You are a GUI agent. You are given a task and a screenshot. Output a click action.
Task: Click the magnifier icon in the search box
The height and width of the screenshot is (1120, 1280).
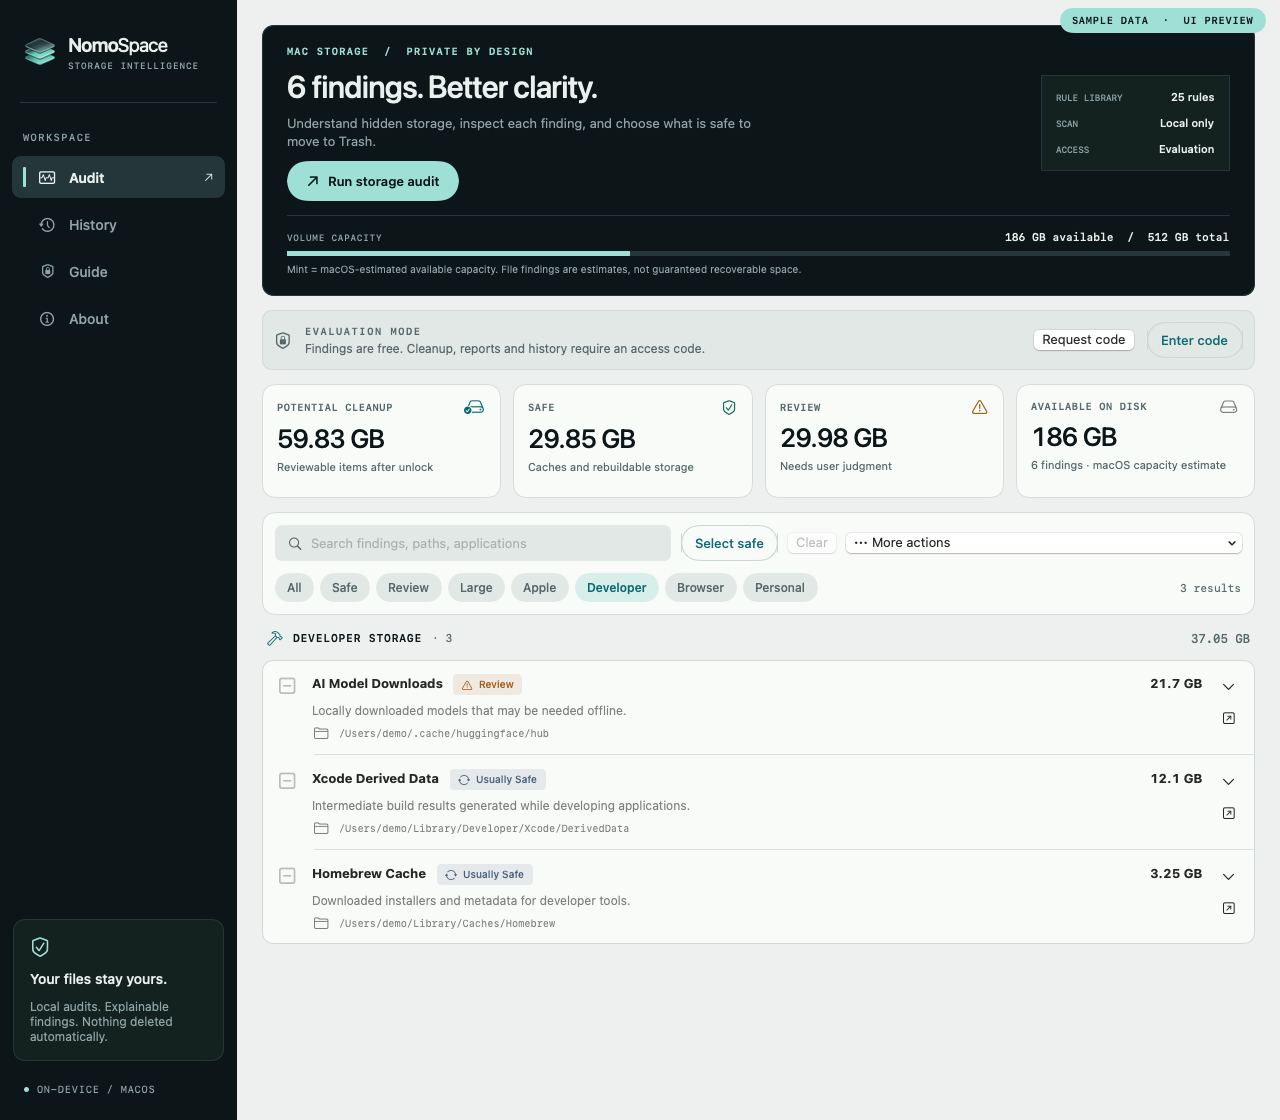[x=295, y=544]
